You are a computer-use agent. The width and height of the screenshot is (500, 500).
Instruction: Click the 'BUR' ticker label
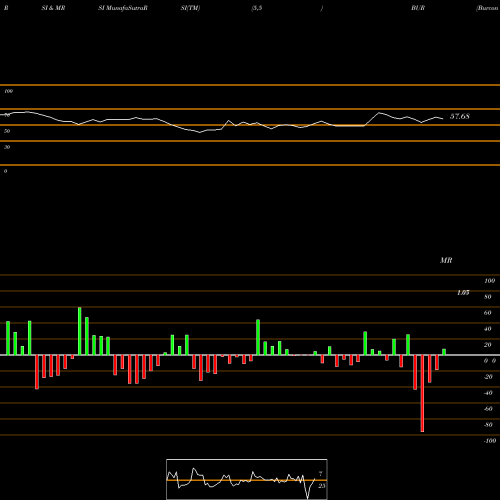coord(418,8)
